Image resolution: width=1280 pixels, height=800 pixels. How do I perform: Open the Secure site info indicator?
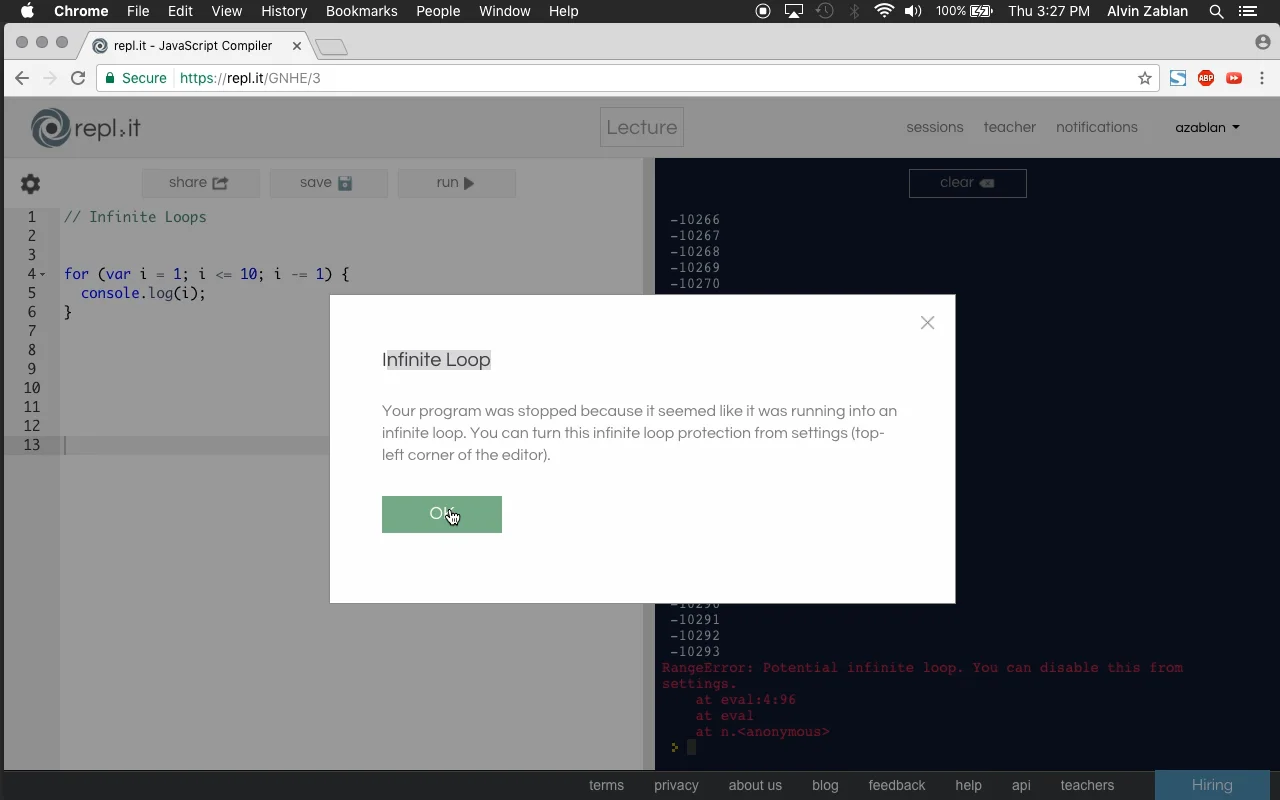point(136,78)
